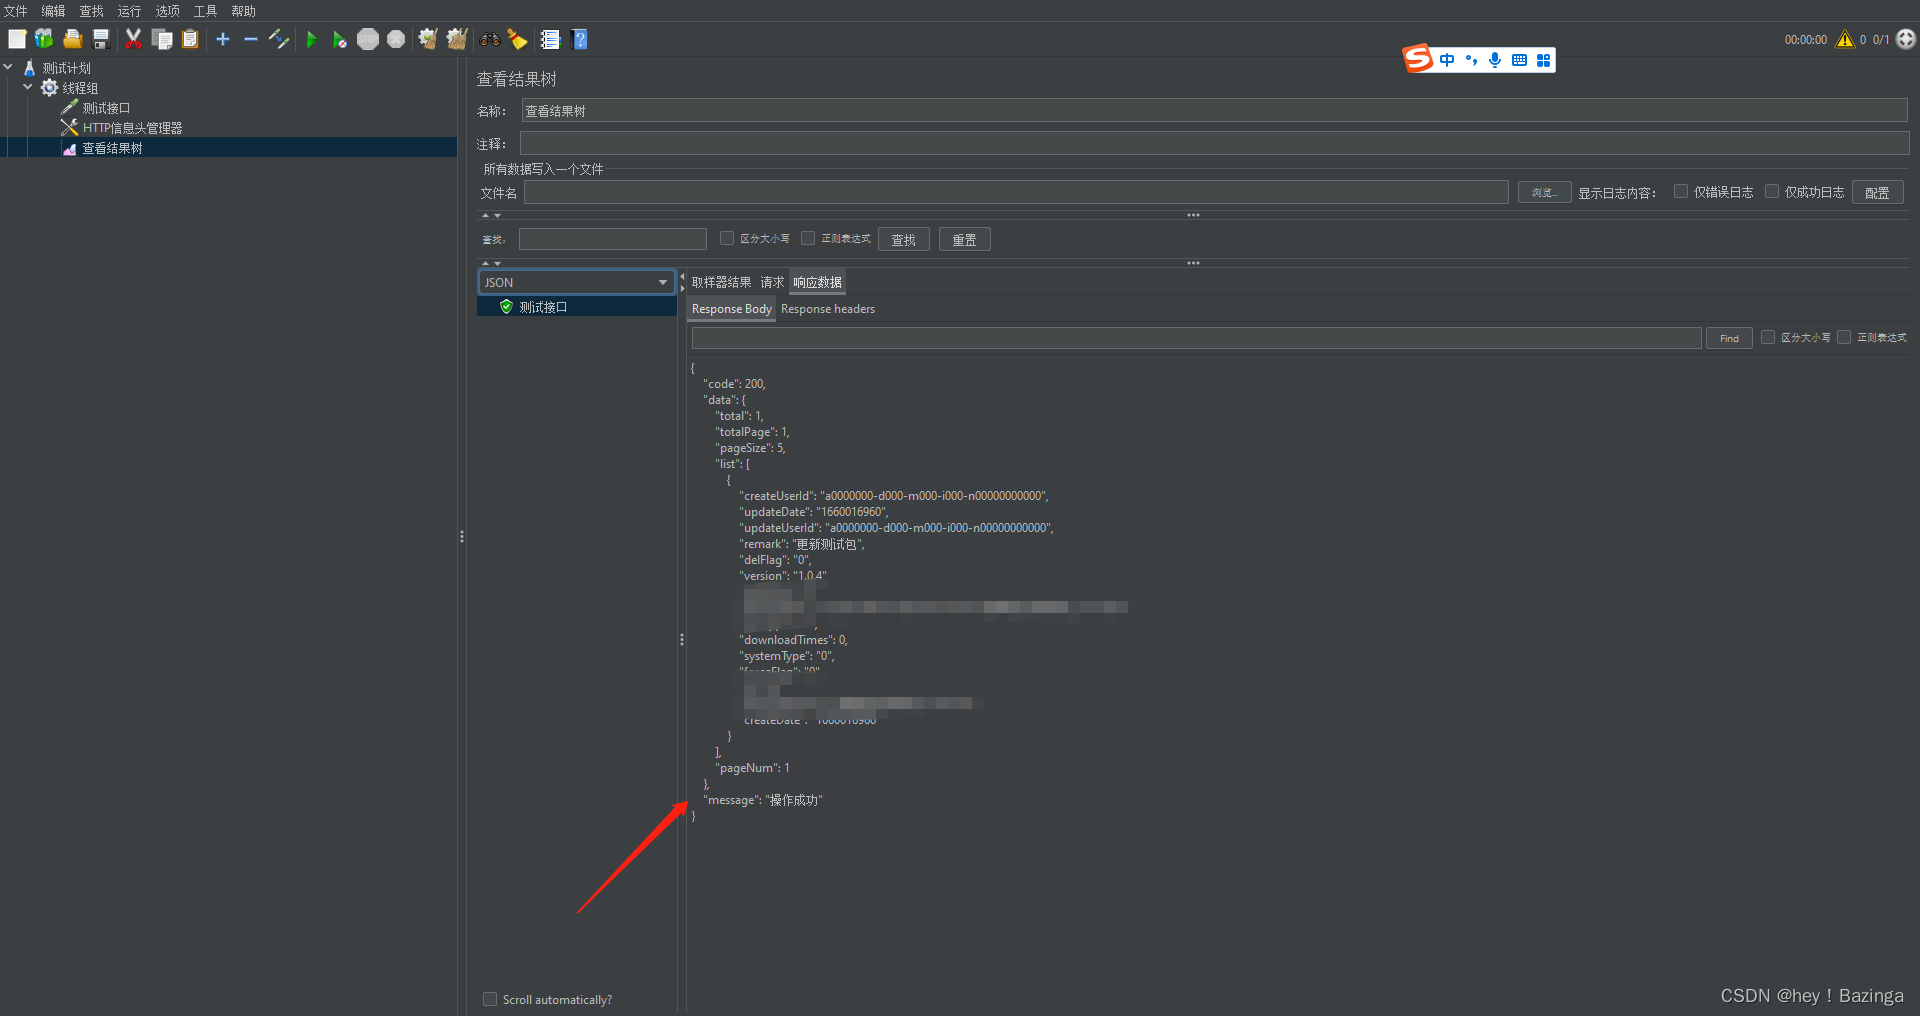Click Start no pauses icon
The height and width of the screenshot is (1016, 1920).
(340, 39)
